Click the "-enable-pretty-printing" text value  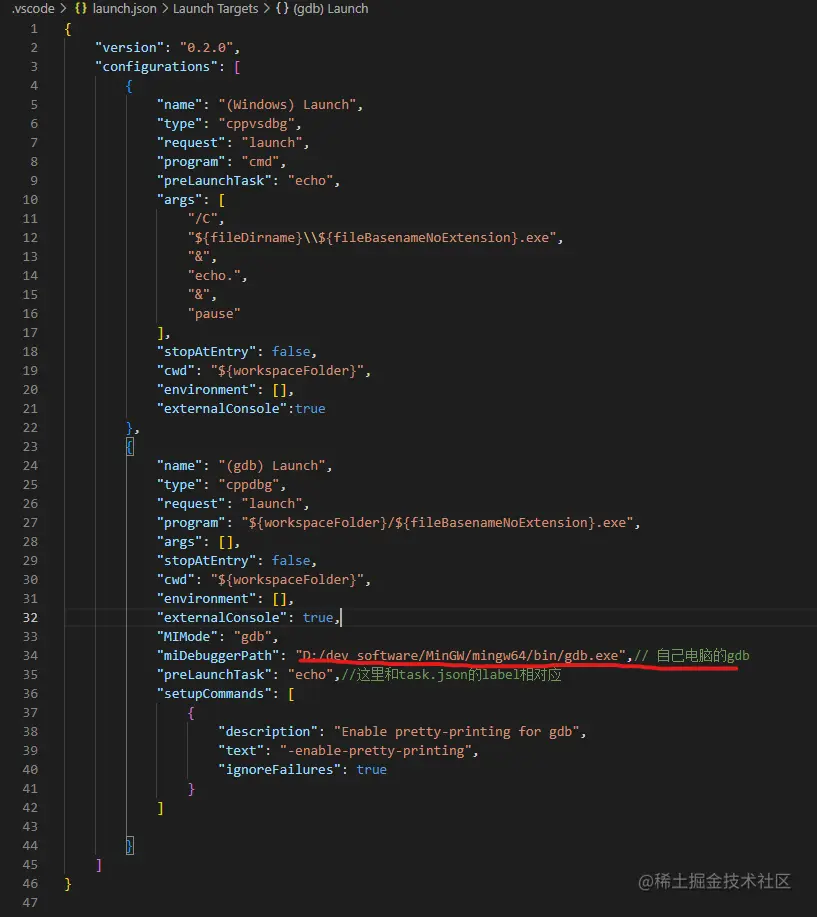375,751
